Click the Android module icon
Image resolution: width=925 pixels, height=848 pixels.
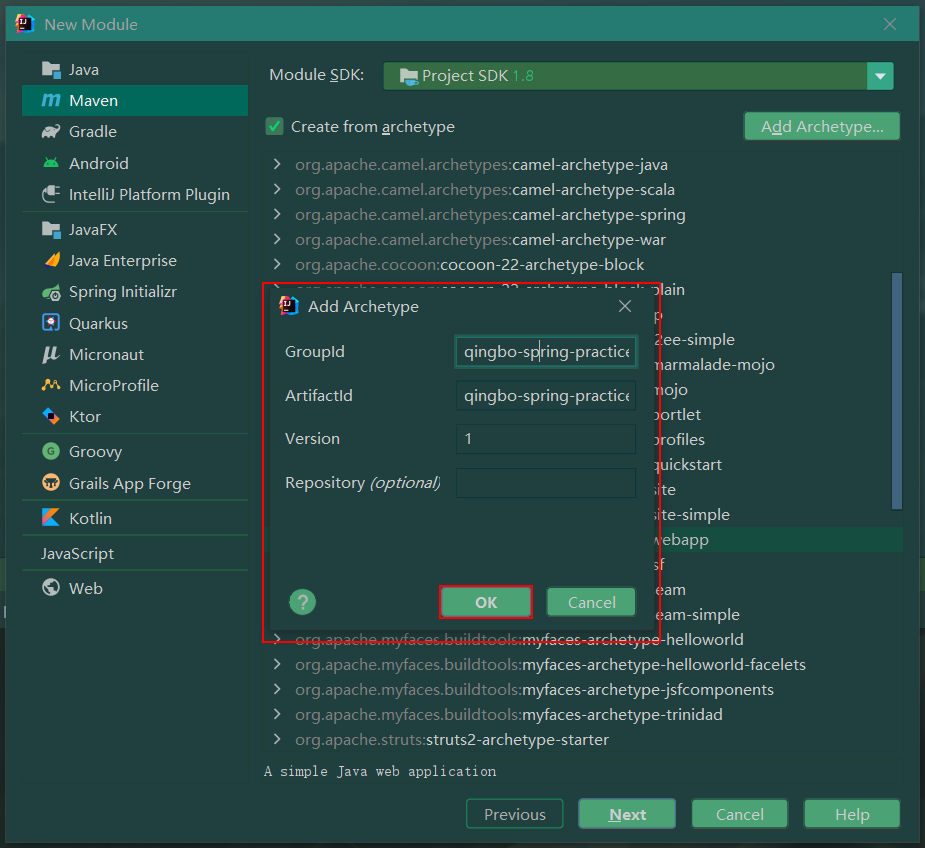[50, 163]
